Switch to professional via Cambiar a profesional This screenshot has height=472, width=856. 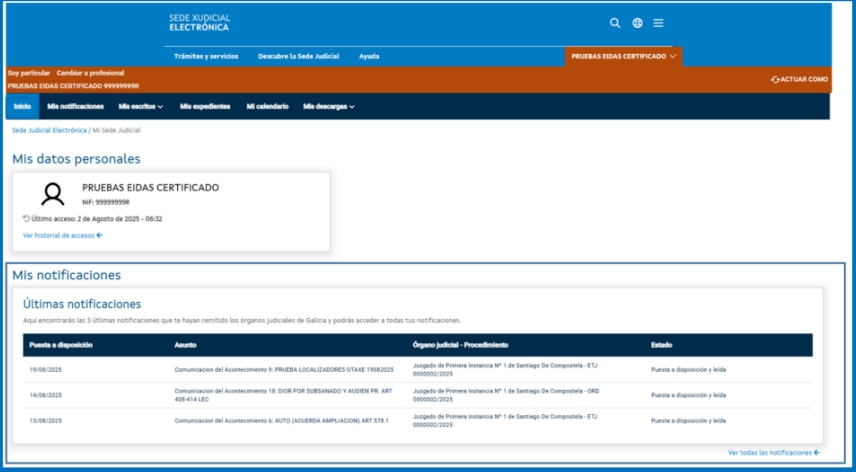(x=90, y=73)
